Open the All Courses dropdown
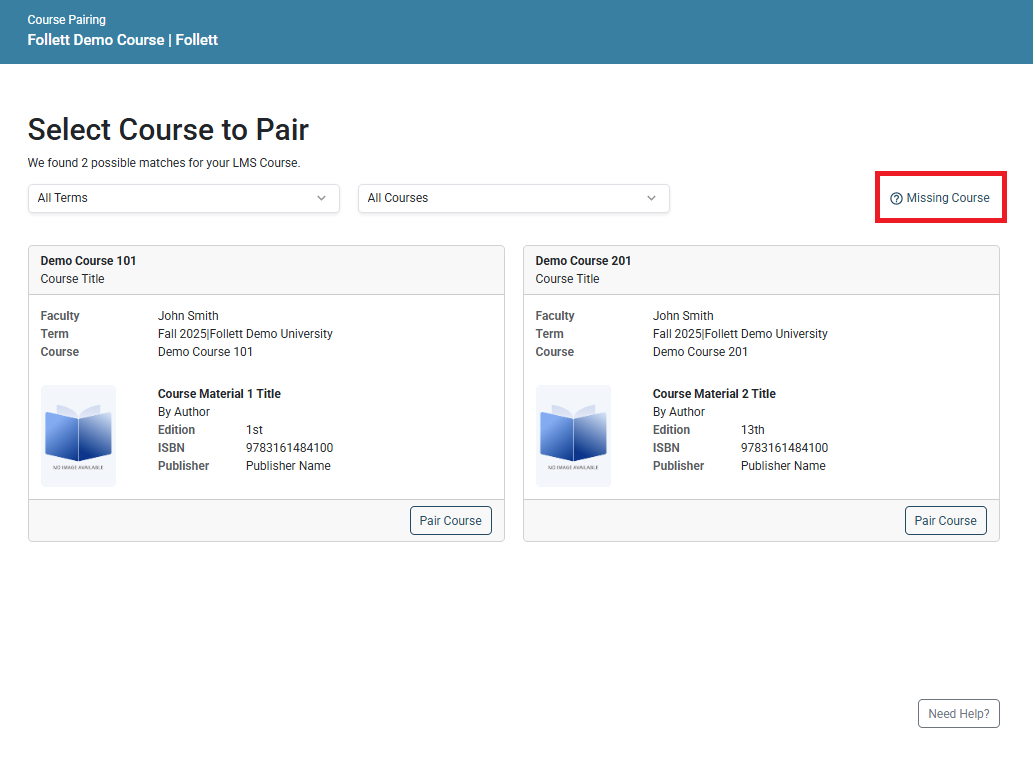This screenshot has width=1033, height=764. point(513,198)
